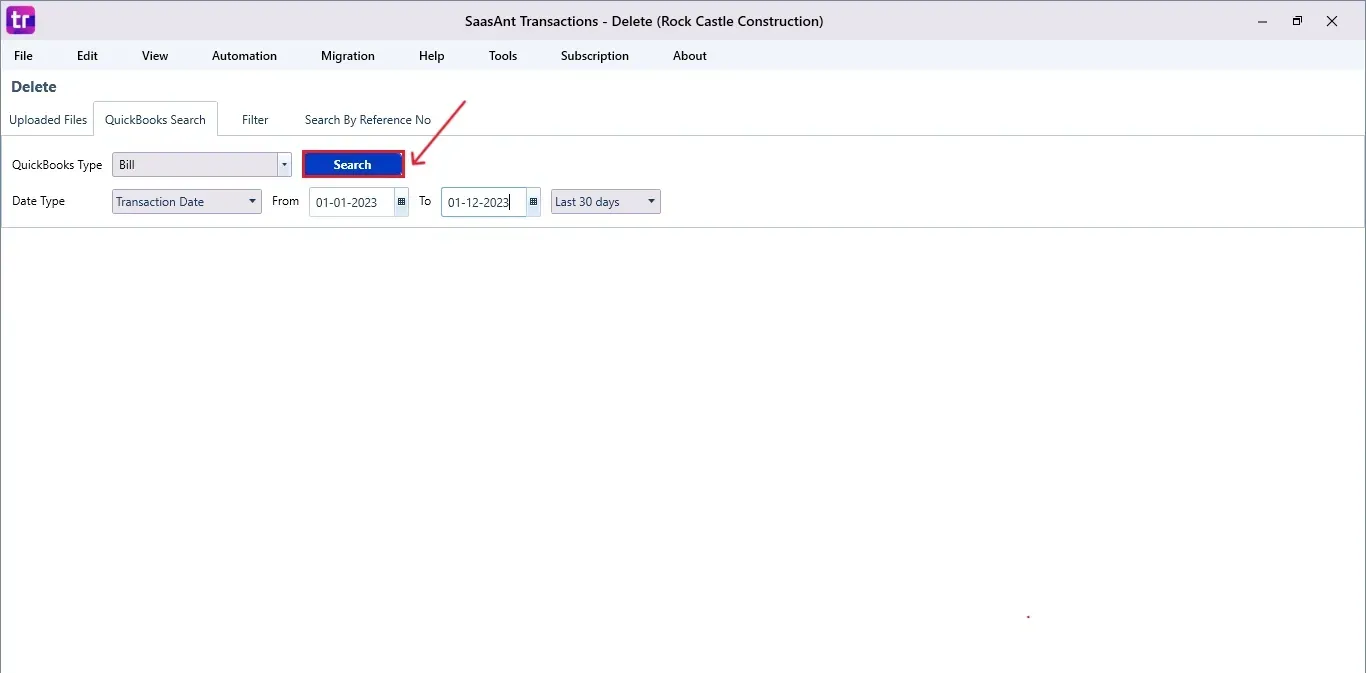Restore down the application window

(1297, 21)
